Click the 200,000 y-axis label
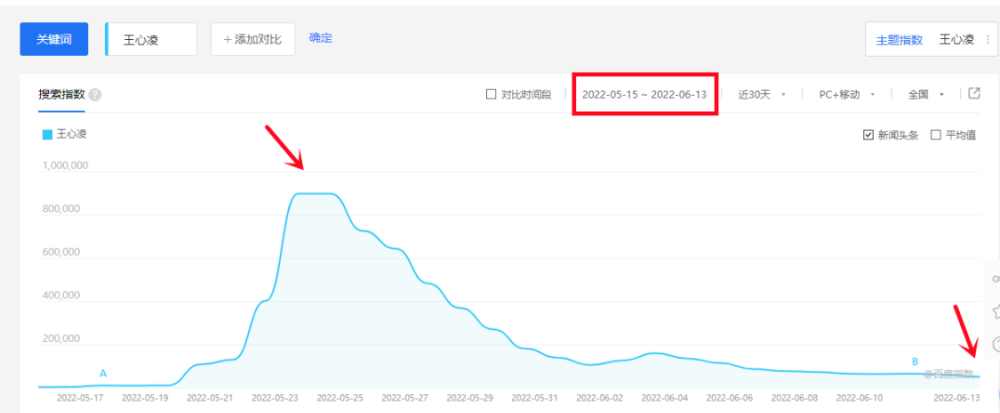The width and height of the screenshot is (1000, 413). 61,338
